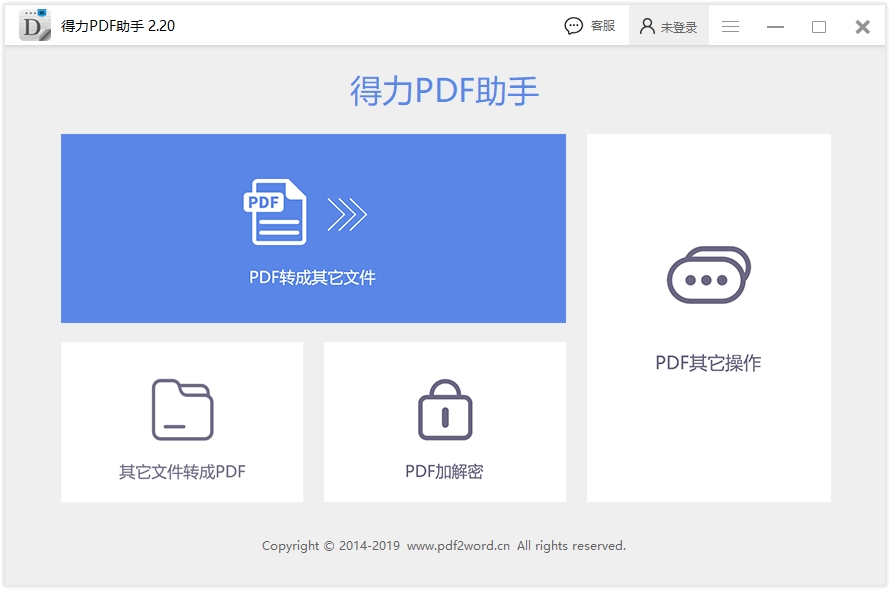Click the PDF document icon in blue tile
This screenshot has height=591, width=892.
(275, 212)
